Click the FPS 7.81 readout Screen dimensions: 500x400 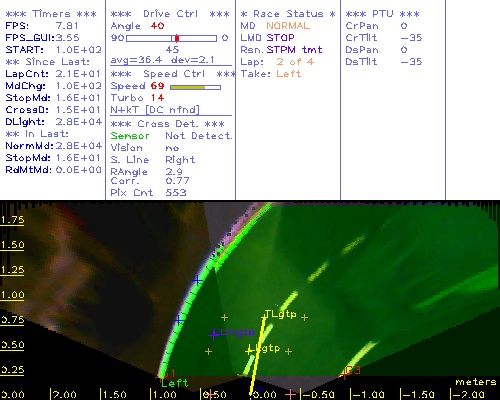[x=42, y=26]
